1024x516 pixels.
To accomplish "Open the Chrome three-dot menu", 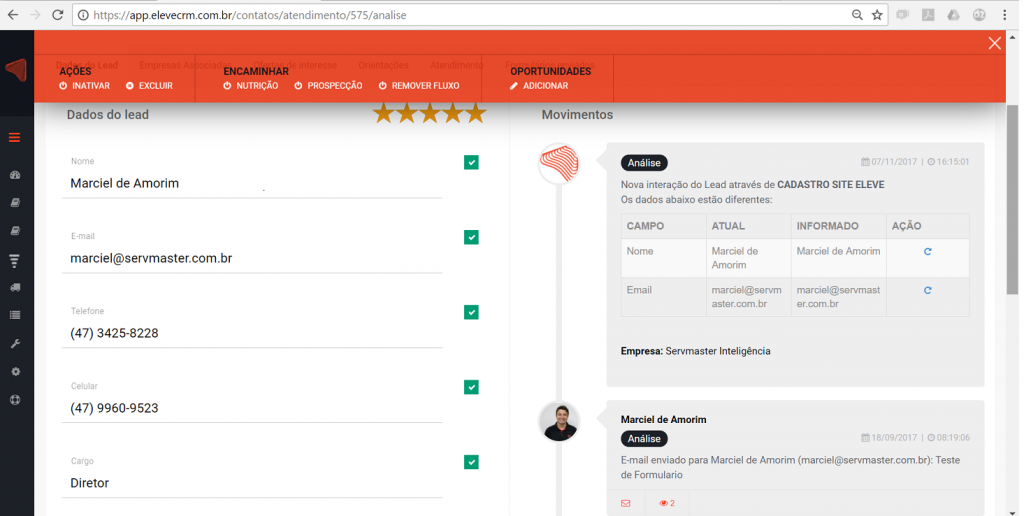I will [x=1004, y=15].
